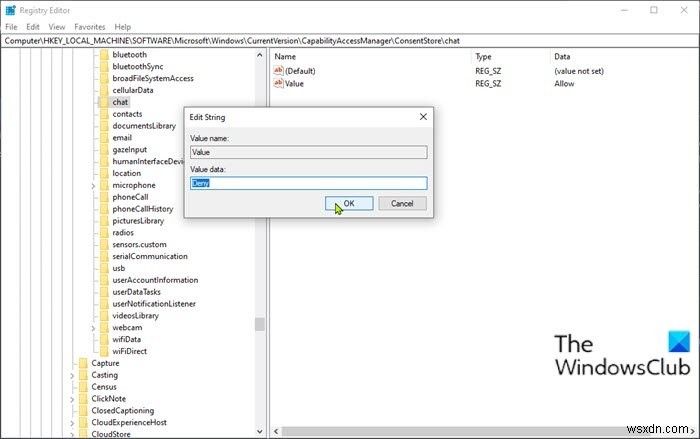Click the Value name field
Viewport: 700px width, 439px height.
[308, 152]
